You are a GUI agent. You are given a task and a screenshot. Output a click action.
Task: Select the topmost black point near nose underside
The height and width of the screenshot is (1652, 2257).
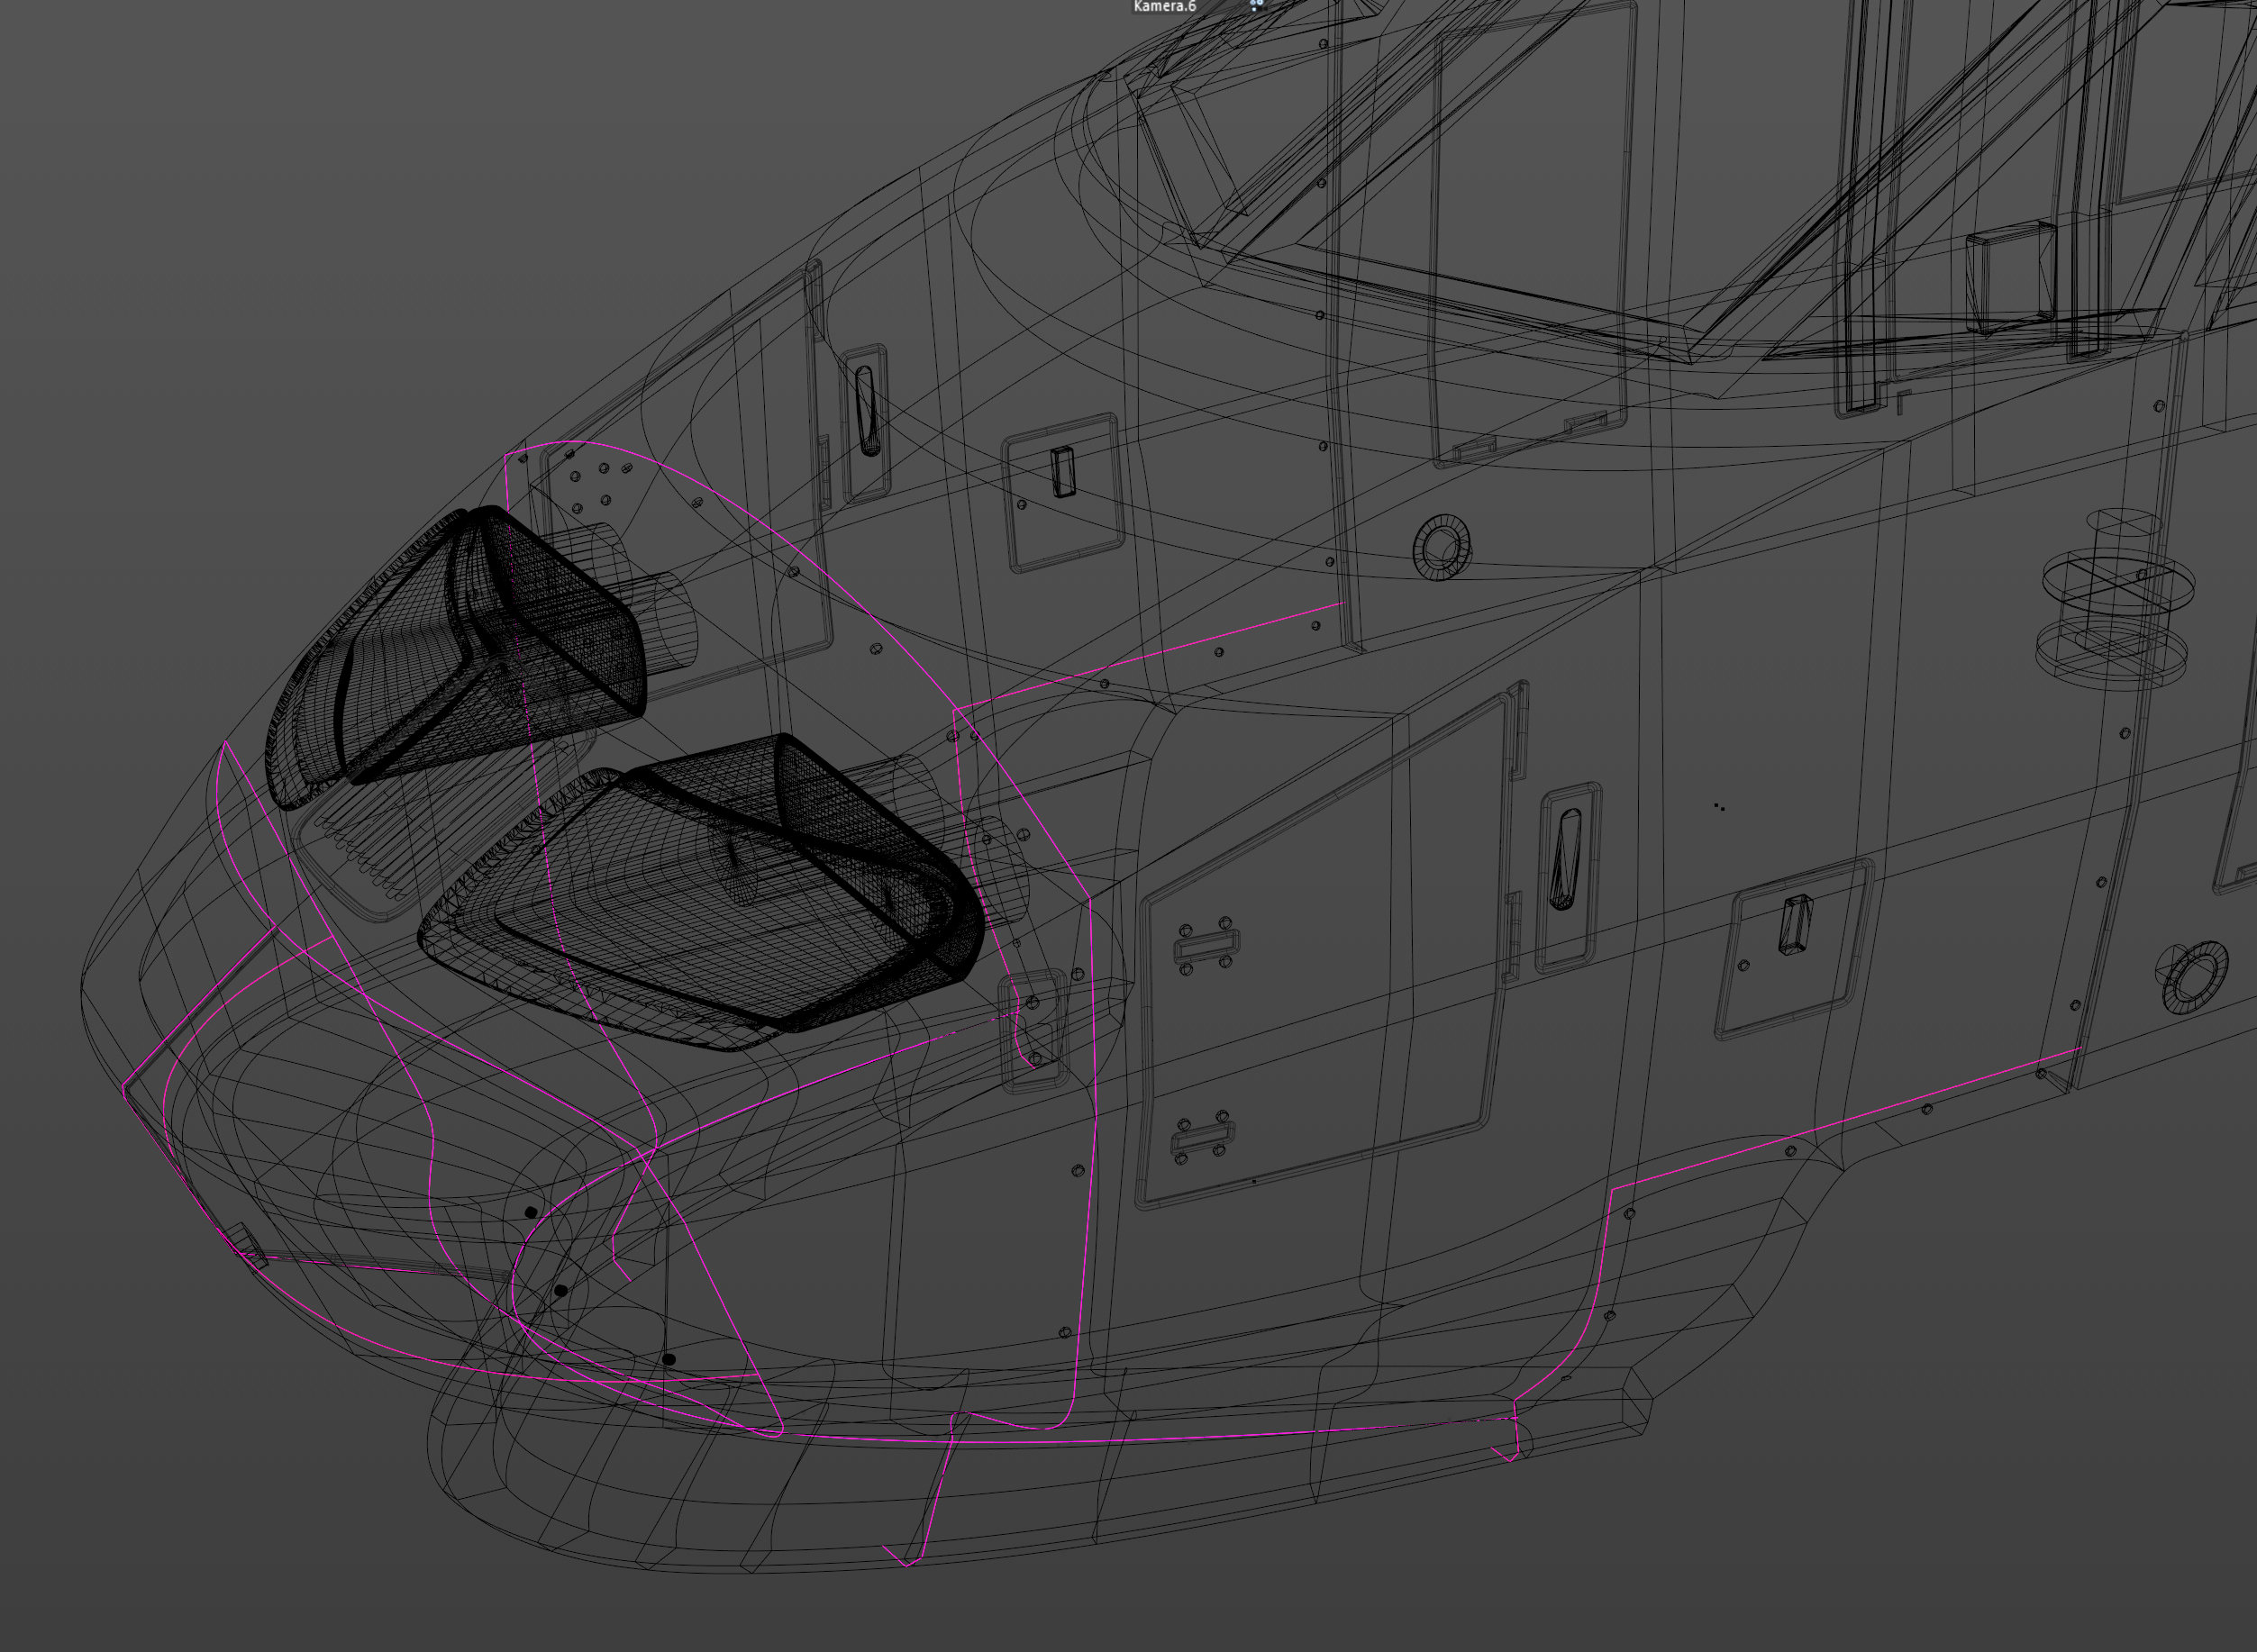point(531,1212)
